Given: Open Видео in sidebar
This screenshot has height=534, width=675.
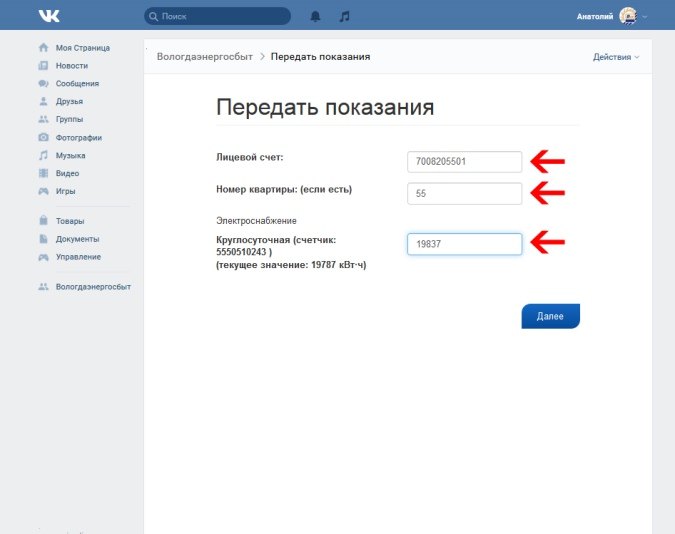Looking at the screenshot, I should tap(68, 174).
